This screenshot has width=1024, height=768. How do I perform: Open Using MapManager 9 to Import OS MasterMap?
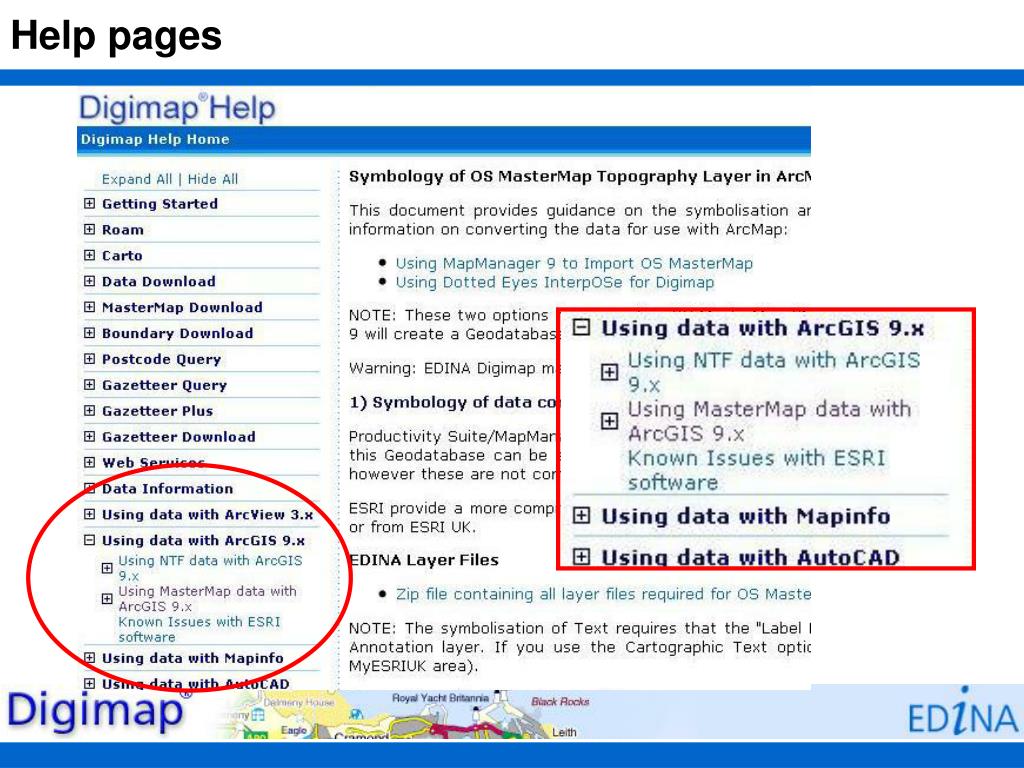(574, 263)
